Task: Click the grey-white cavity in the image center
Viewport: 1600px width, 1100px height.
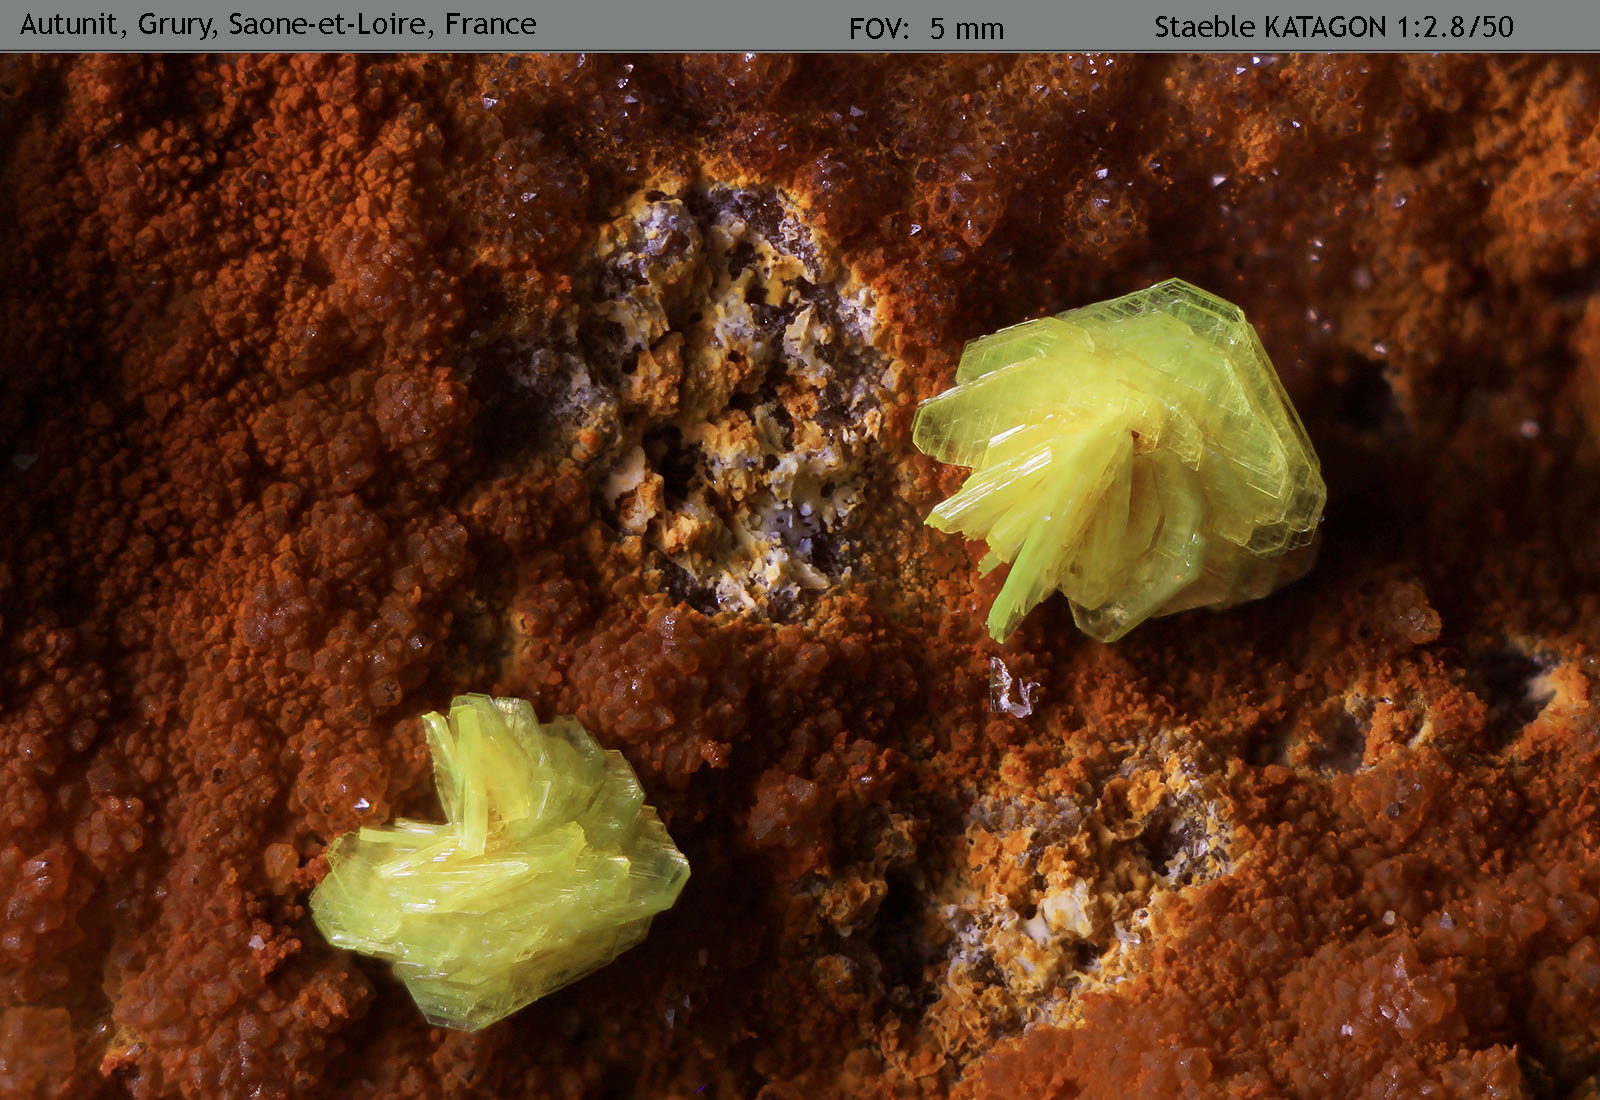Action: [730, 400]
